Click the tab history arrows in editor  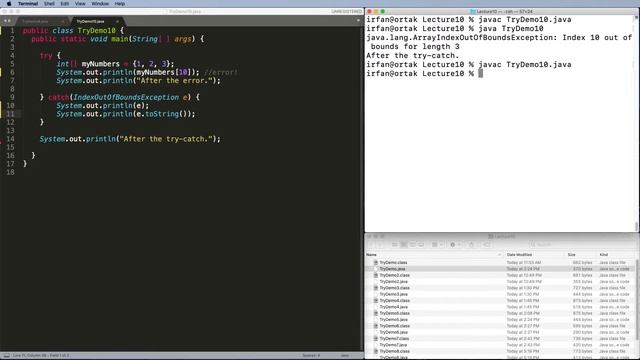[7, 21]
